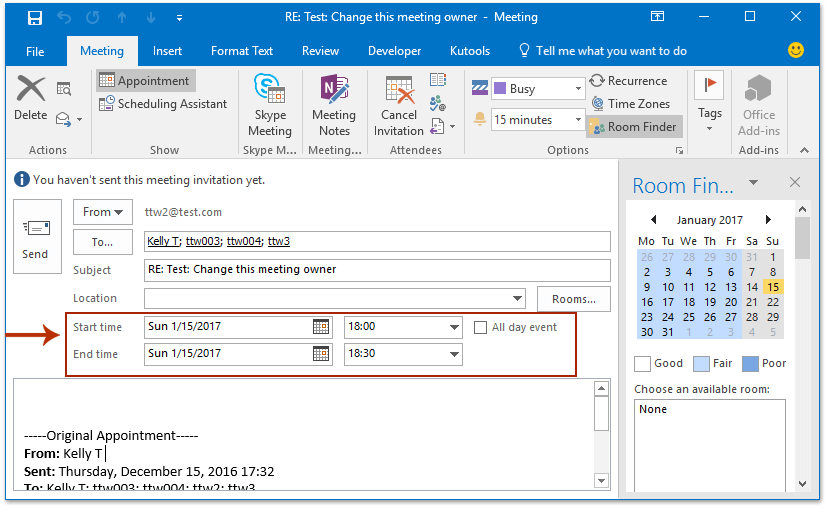
Task: Open Start time calendar picker
Action: point(321,327)
